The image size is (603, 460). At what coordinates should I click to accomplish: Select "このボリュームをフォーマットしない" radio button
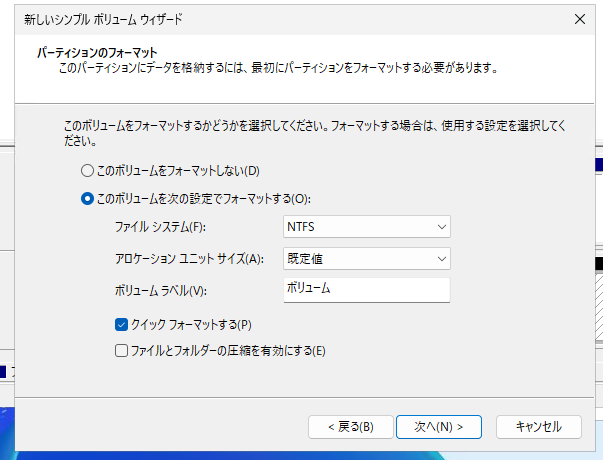point(88,171)
